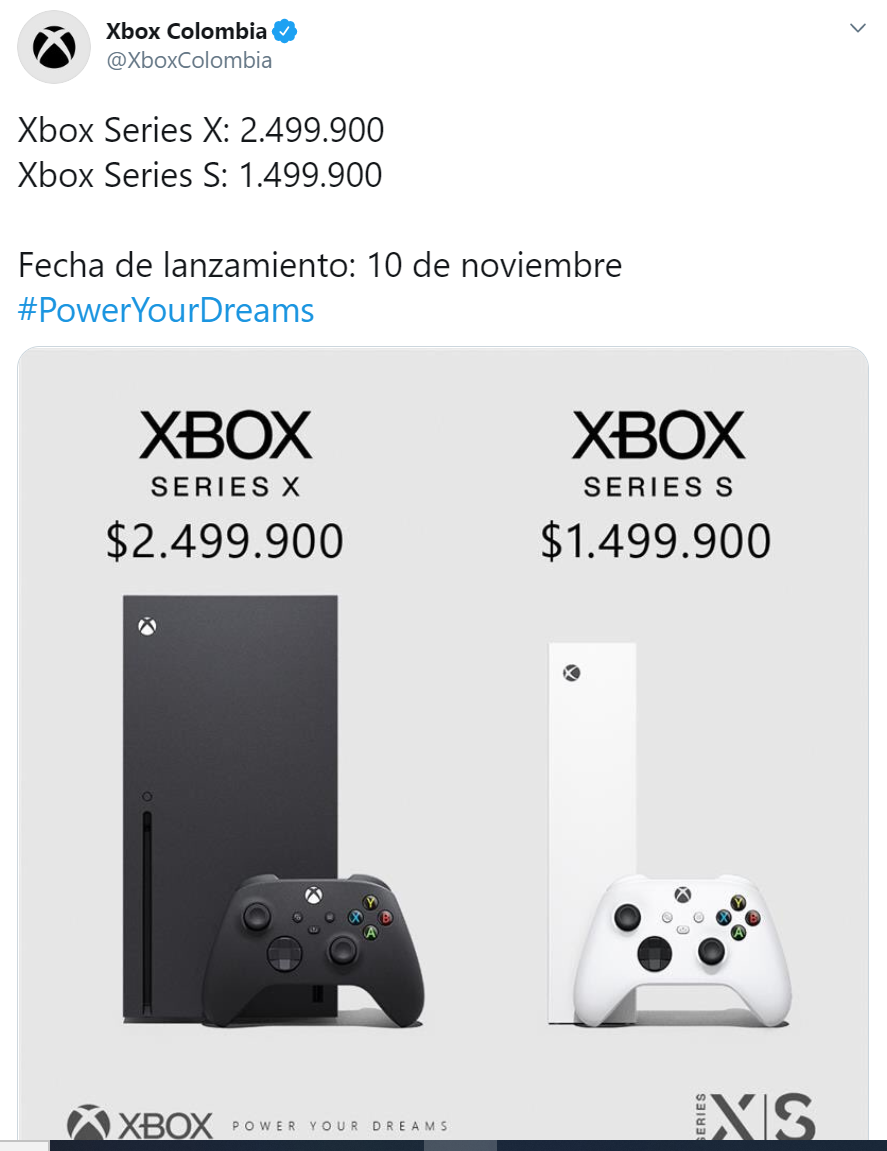Click the Xbox button on the white controller
Viewport: 887px width, 1151px height.
tap(682, 895)
